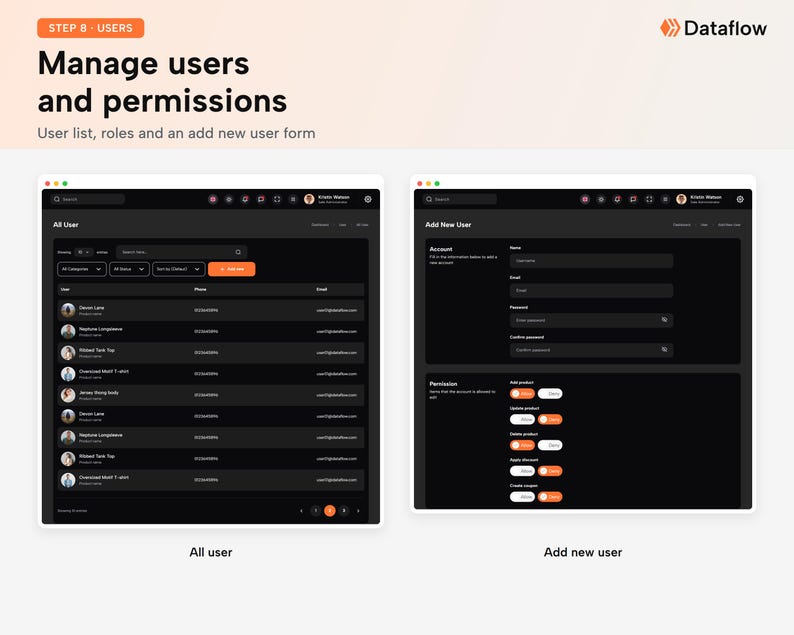Click first Devon Lane row avatar
This screenshot has width=794, height=635.
[68, 310]
